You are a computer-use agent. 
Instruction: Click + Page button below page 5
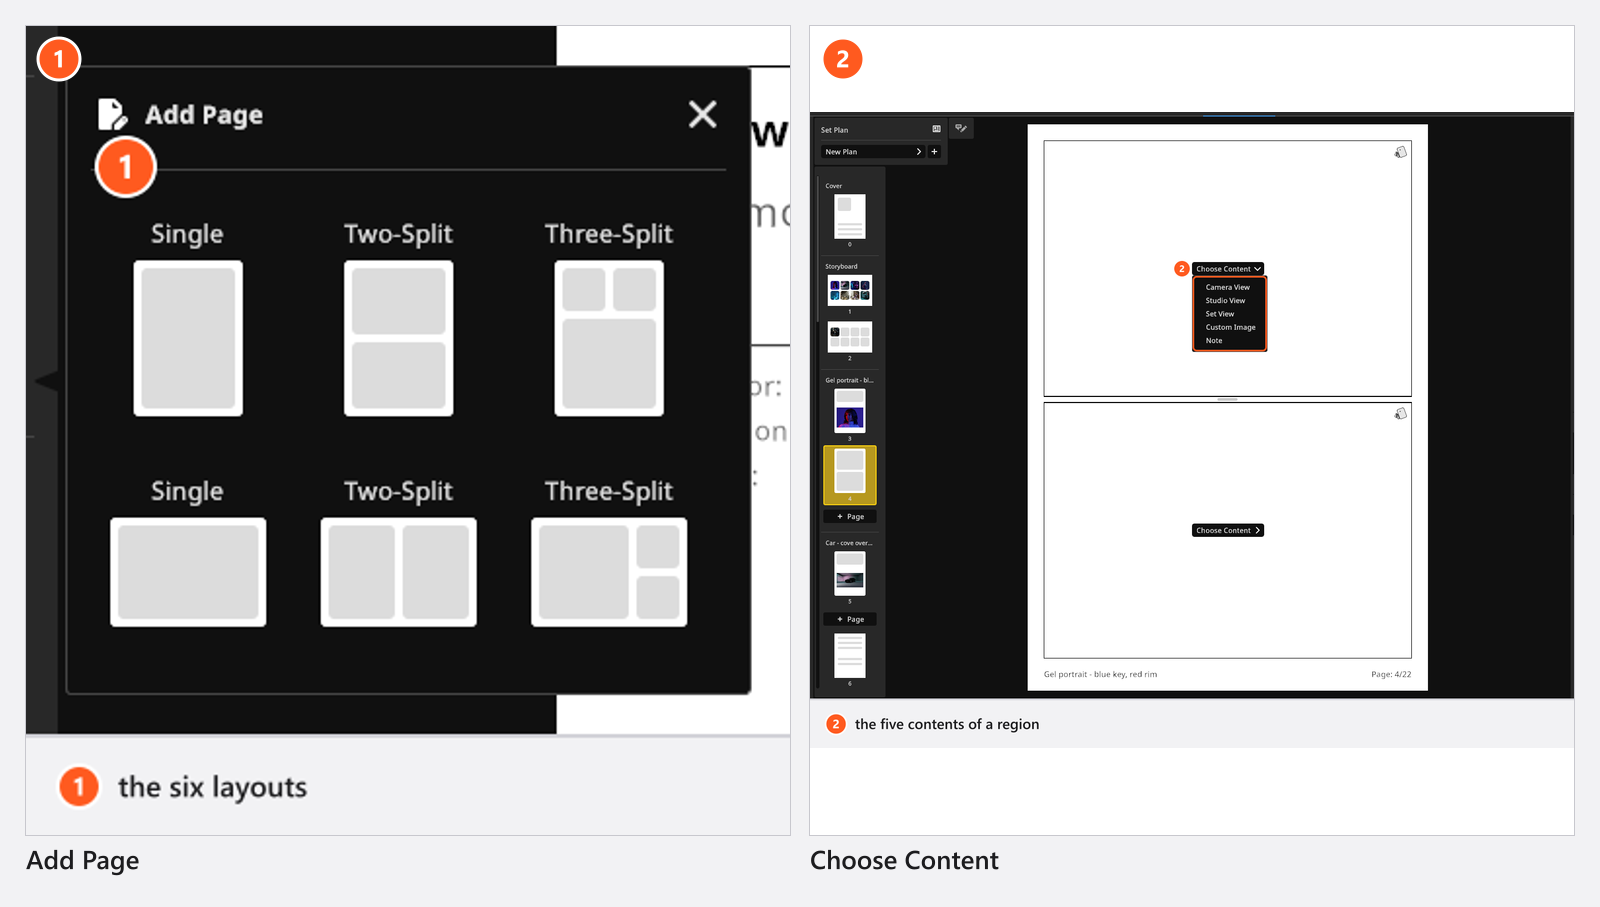tap(850, 619)
